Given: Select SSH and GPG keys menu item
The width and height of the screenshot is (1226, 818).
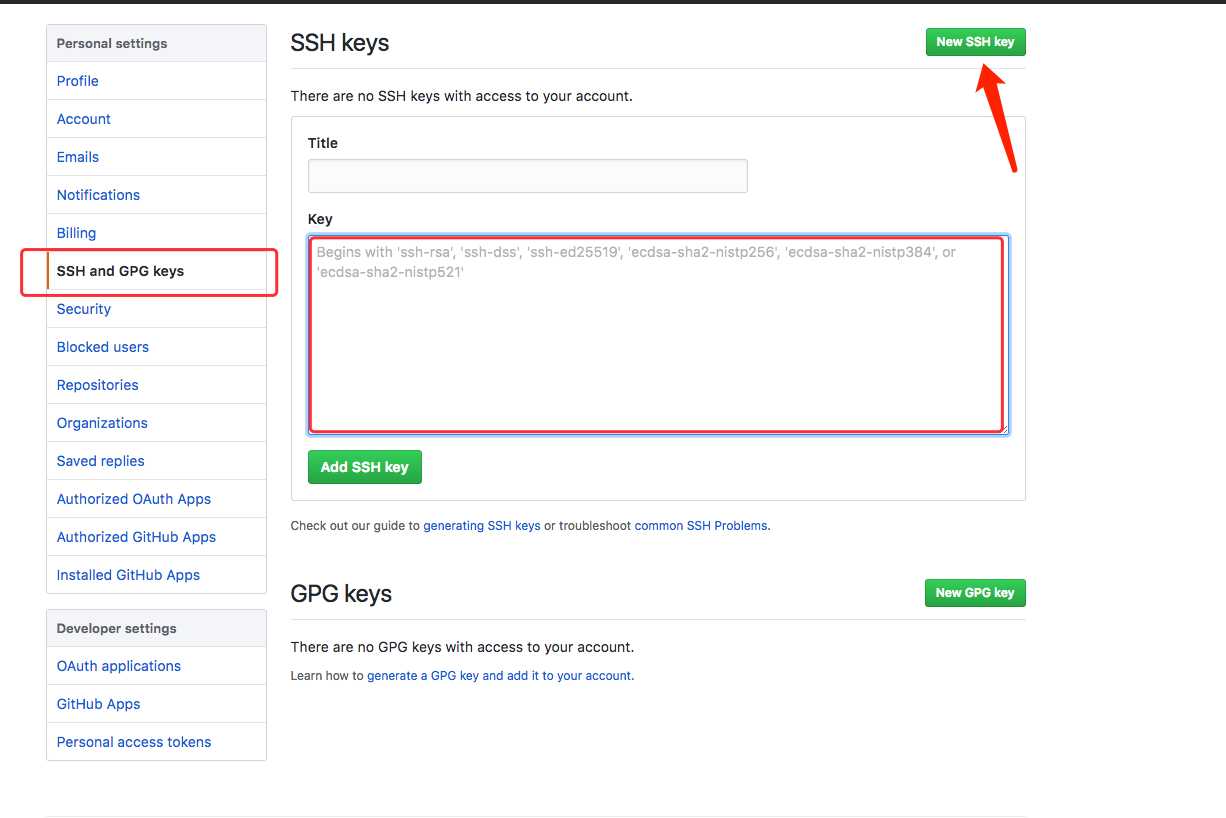Looking at the screenshot, I should coord(120,271).
